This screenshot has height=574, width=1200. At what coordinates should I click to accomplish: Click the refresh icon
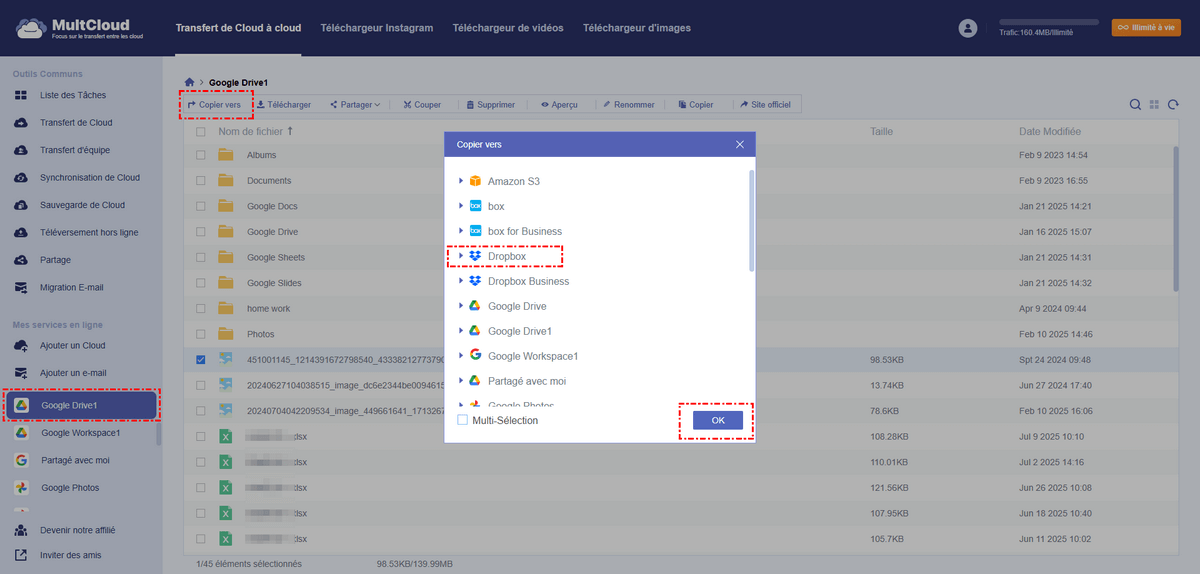point(1173,105)
